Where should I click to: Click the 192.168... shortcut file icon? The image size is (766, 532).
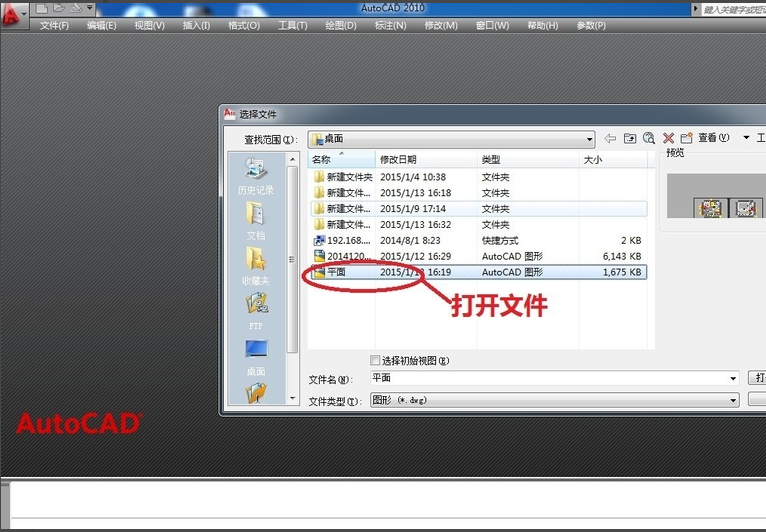pos(319,240)
